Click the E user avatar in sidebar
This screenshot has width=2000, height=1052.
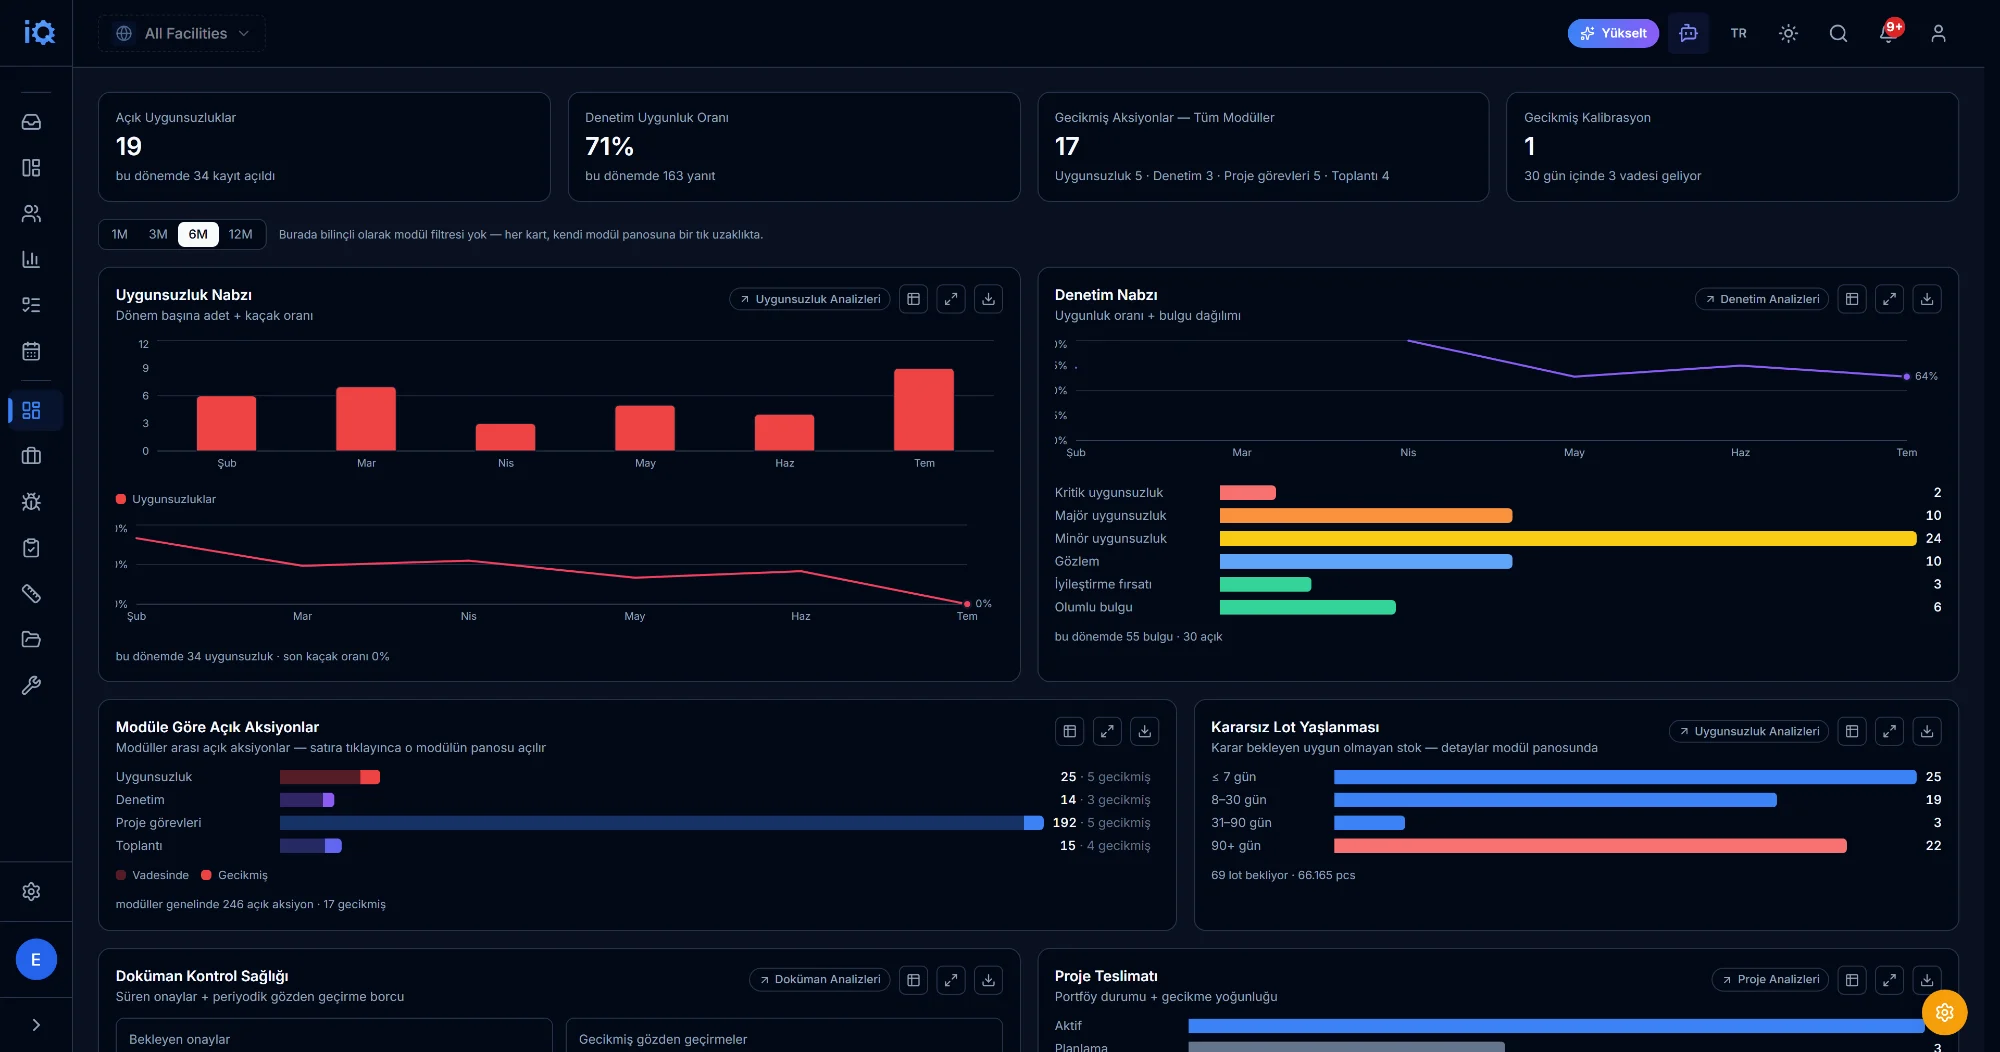[36, 960]
